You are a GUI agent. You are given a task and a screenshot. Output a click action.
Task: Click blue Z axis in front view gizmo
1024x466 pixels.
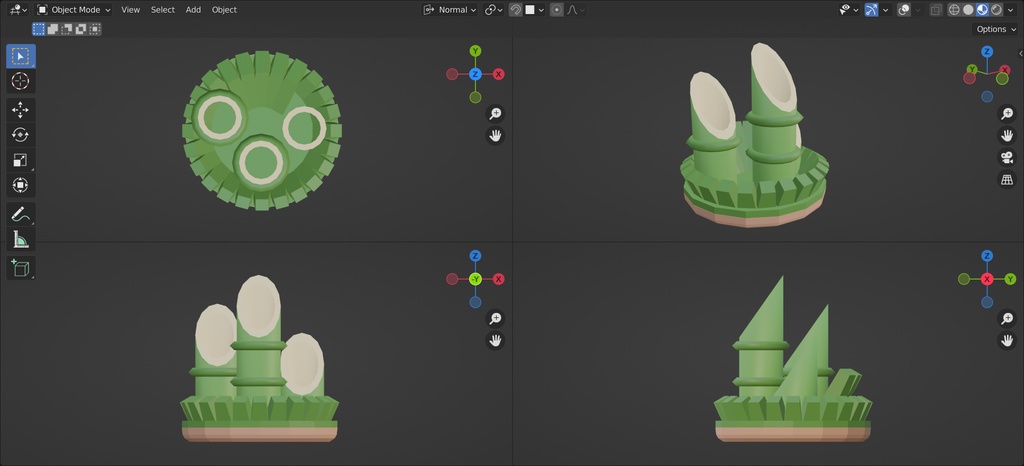point(475,256)
